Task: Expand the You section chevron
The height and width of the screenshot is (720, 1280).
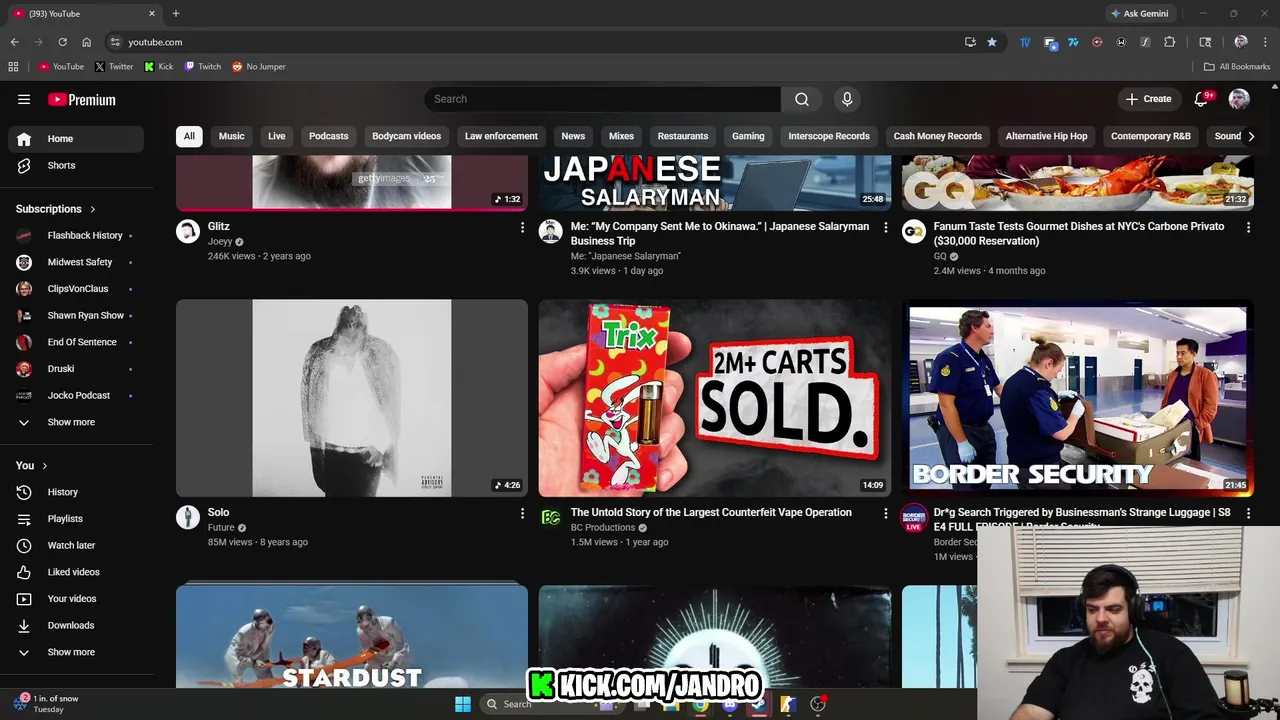Action: 44,466
